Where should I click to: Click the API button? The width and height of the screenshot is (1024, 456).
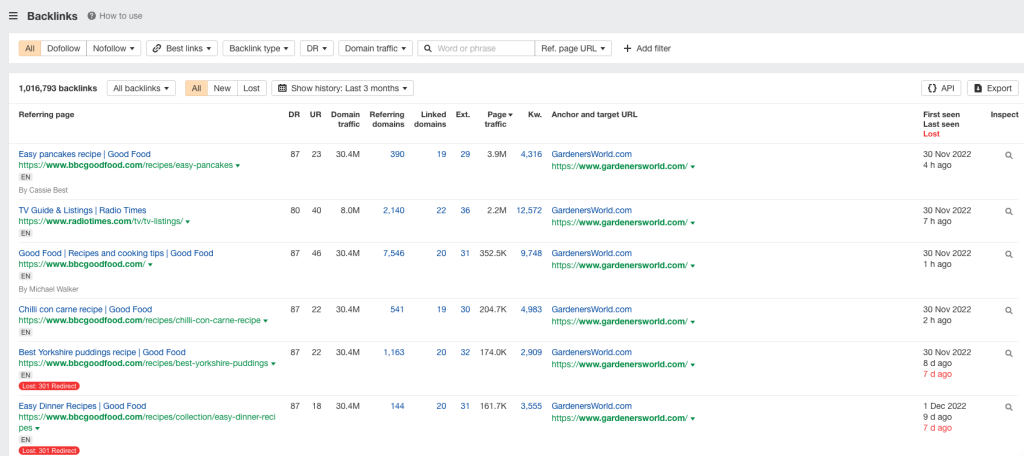coord(941,88)
